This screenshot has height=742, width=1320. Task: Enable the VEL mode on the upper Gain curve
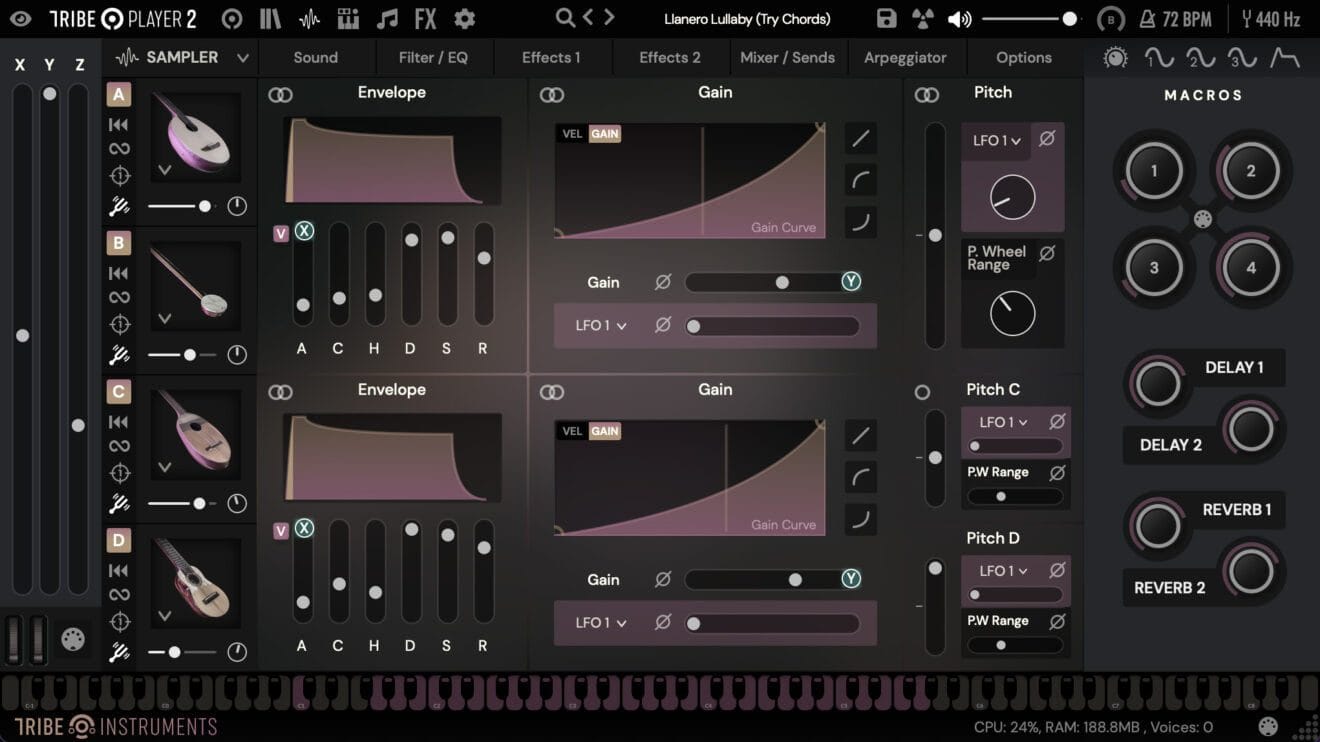(x=570, y=132)
